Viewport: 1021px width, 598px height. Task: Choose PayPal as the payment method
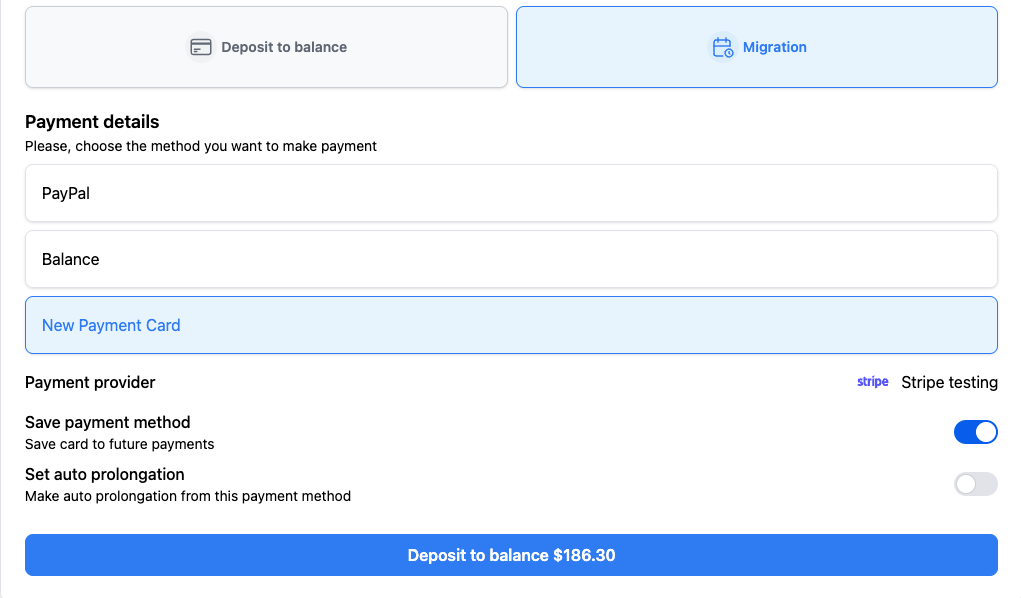tap(66, 193)
